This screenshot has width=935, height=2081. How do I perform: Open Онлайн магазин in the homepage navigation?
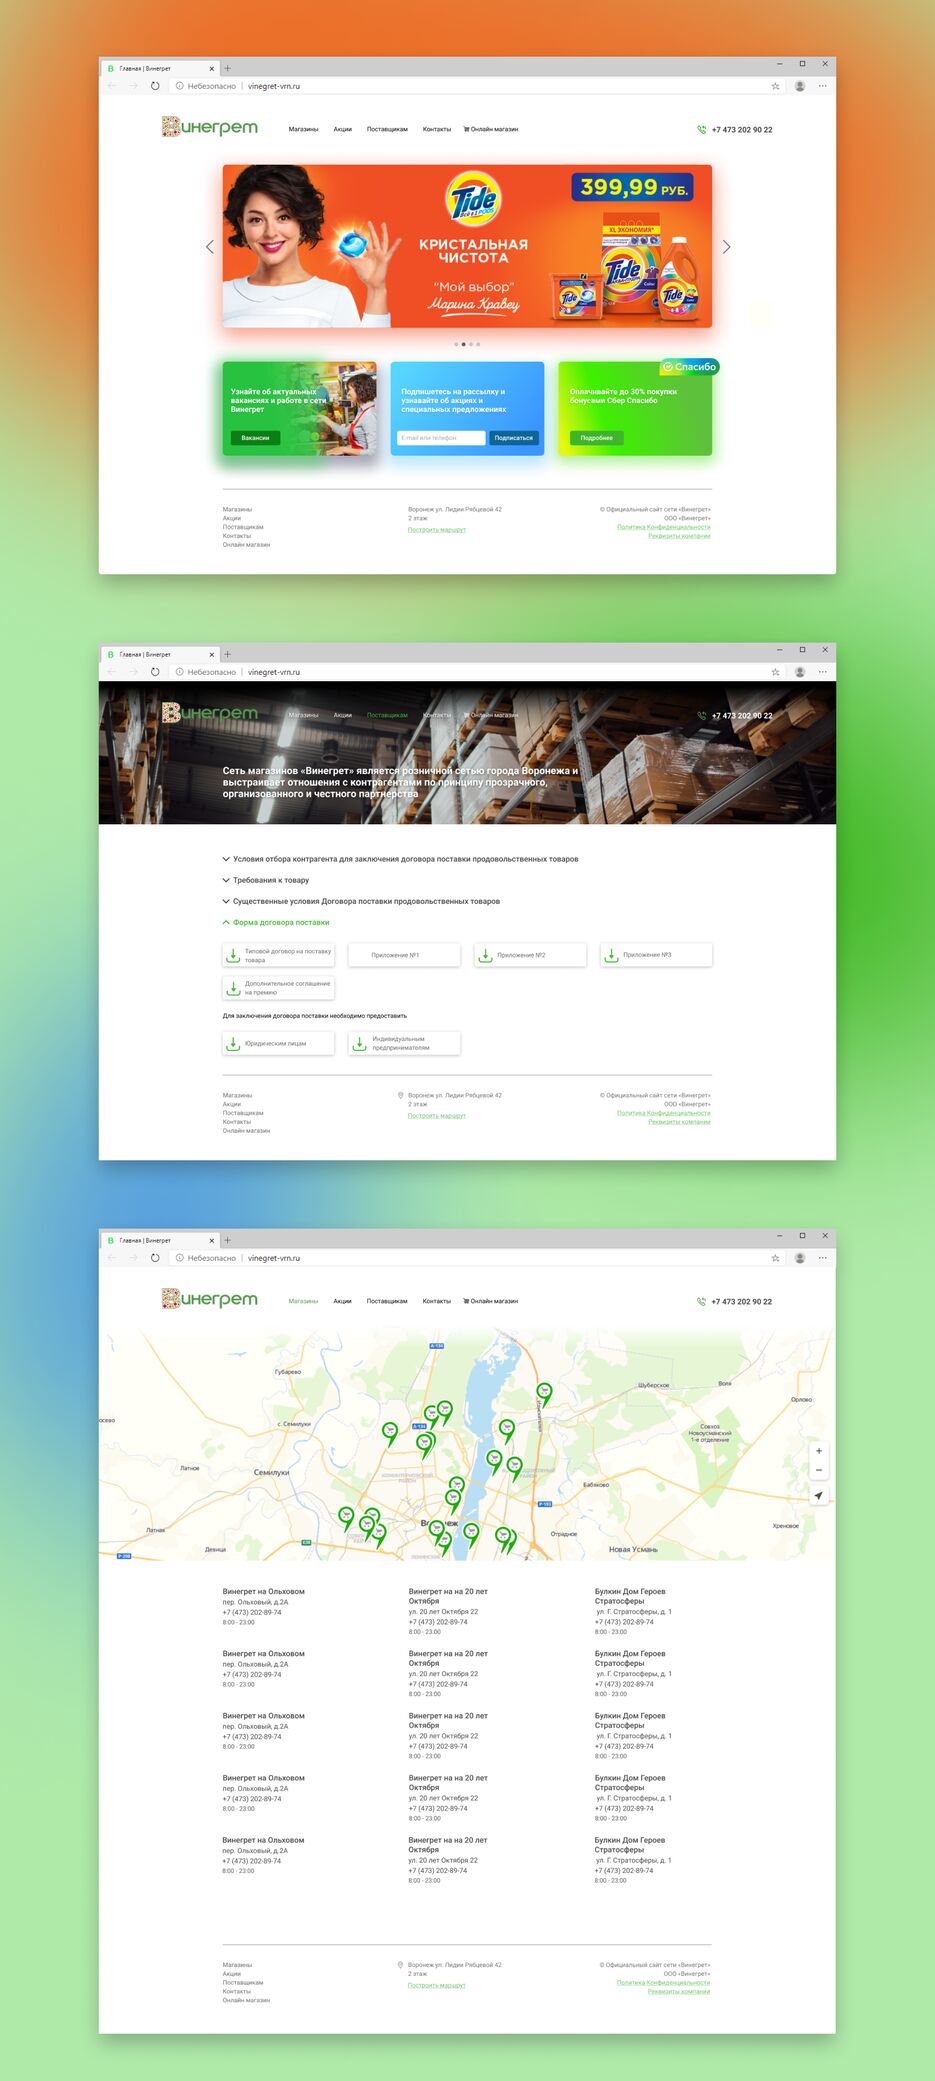pyautogui.click(x=491, y=129)
